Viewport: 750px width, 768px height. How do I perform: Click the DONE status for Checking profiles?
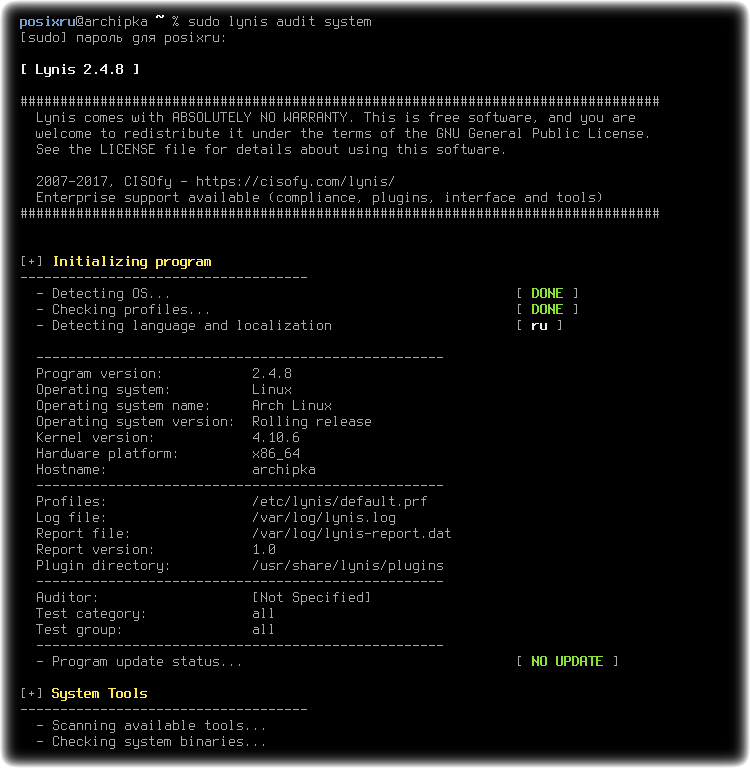pyautogui.click(x=547, y=310)
